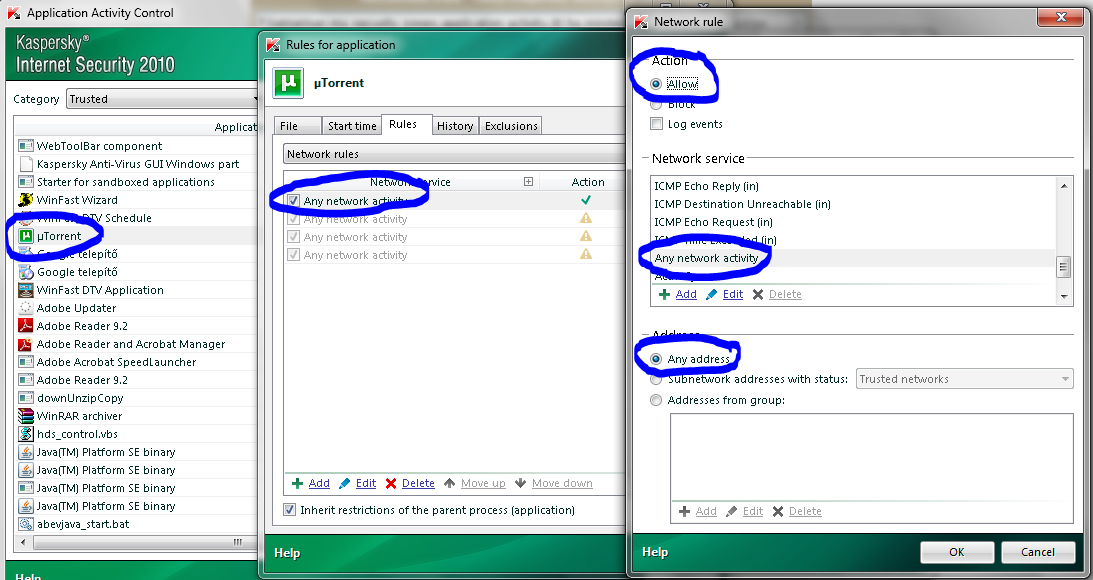Open the Category Trusted dropdown
Screen dimensions: 1093x580
164,99
